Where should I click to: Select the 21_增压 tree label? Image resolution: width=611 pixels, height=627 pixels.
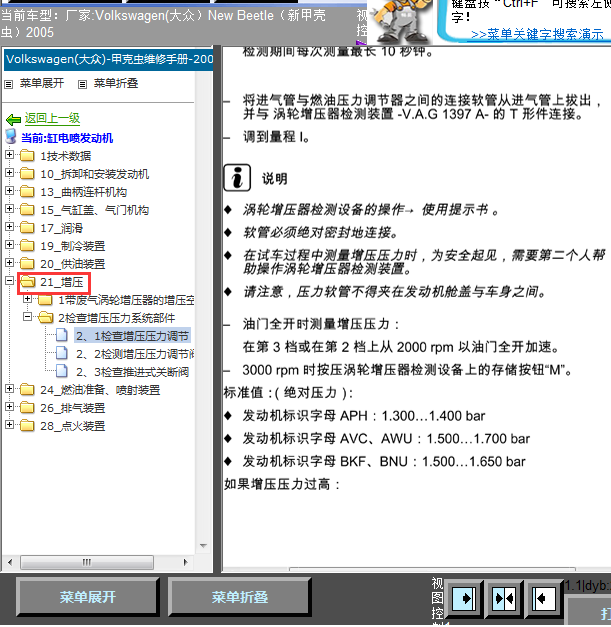[x=62, y=282]
